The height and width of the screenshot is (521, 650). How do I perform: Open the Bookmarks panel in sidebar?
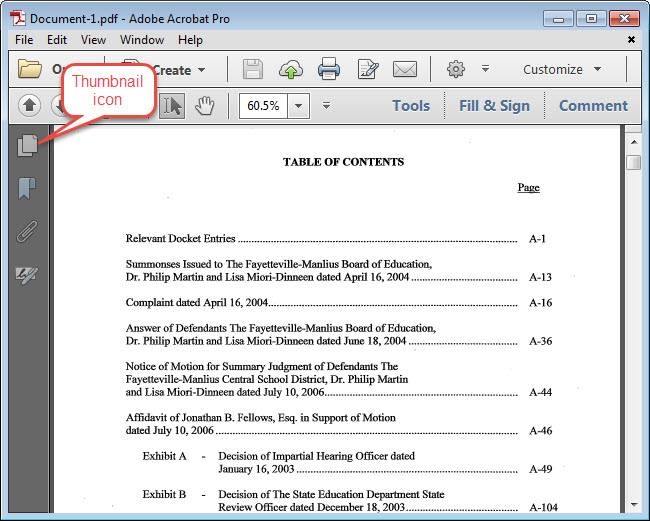point(27,189)
